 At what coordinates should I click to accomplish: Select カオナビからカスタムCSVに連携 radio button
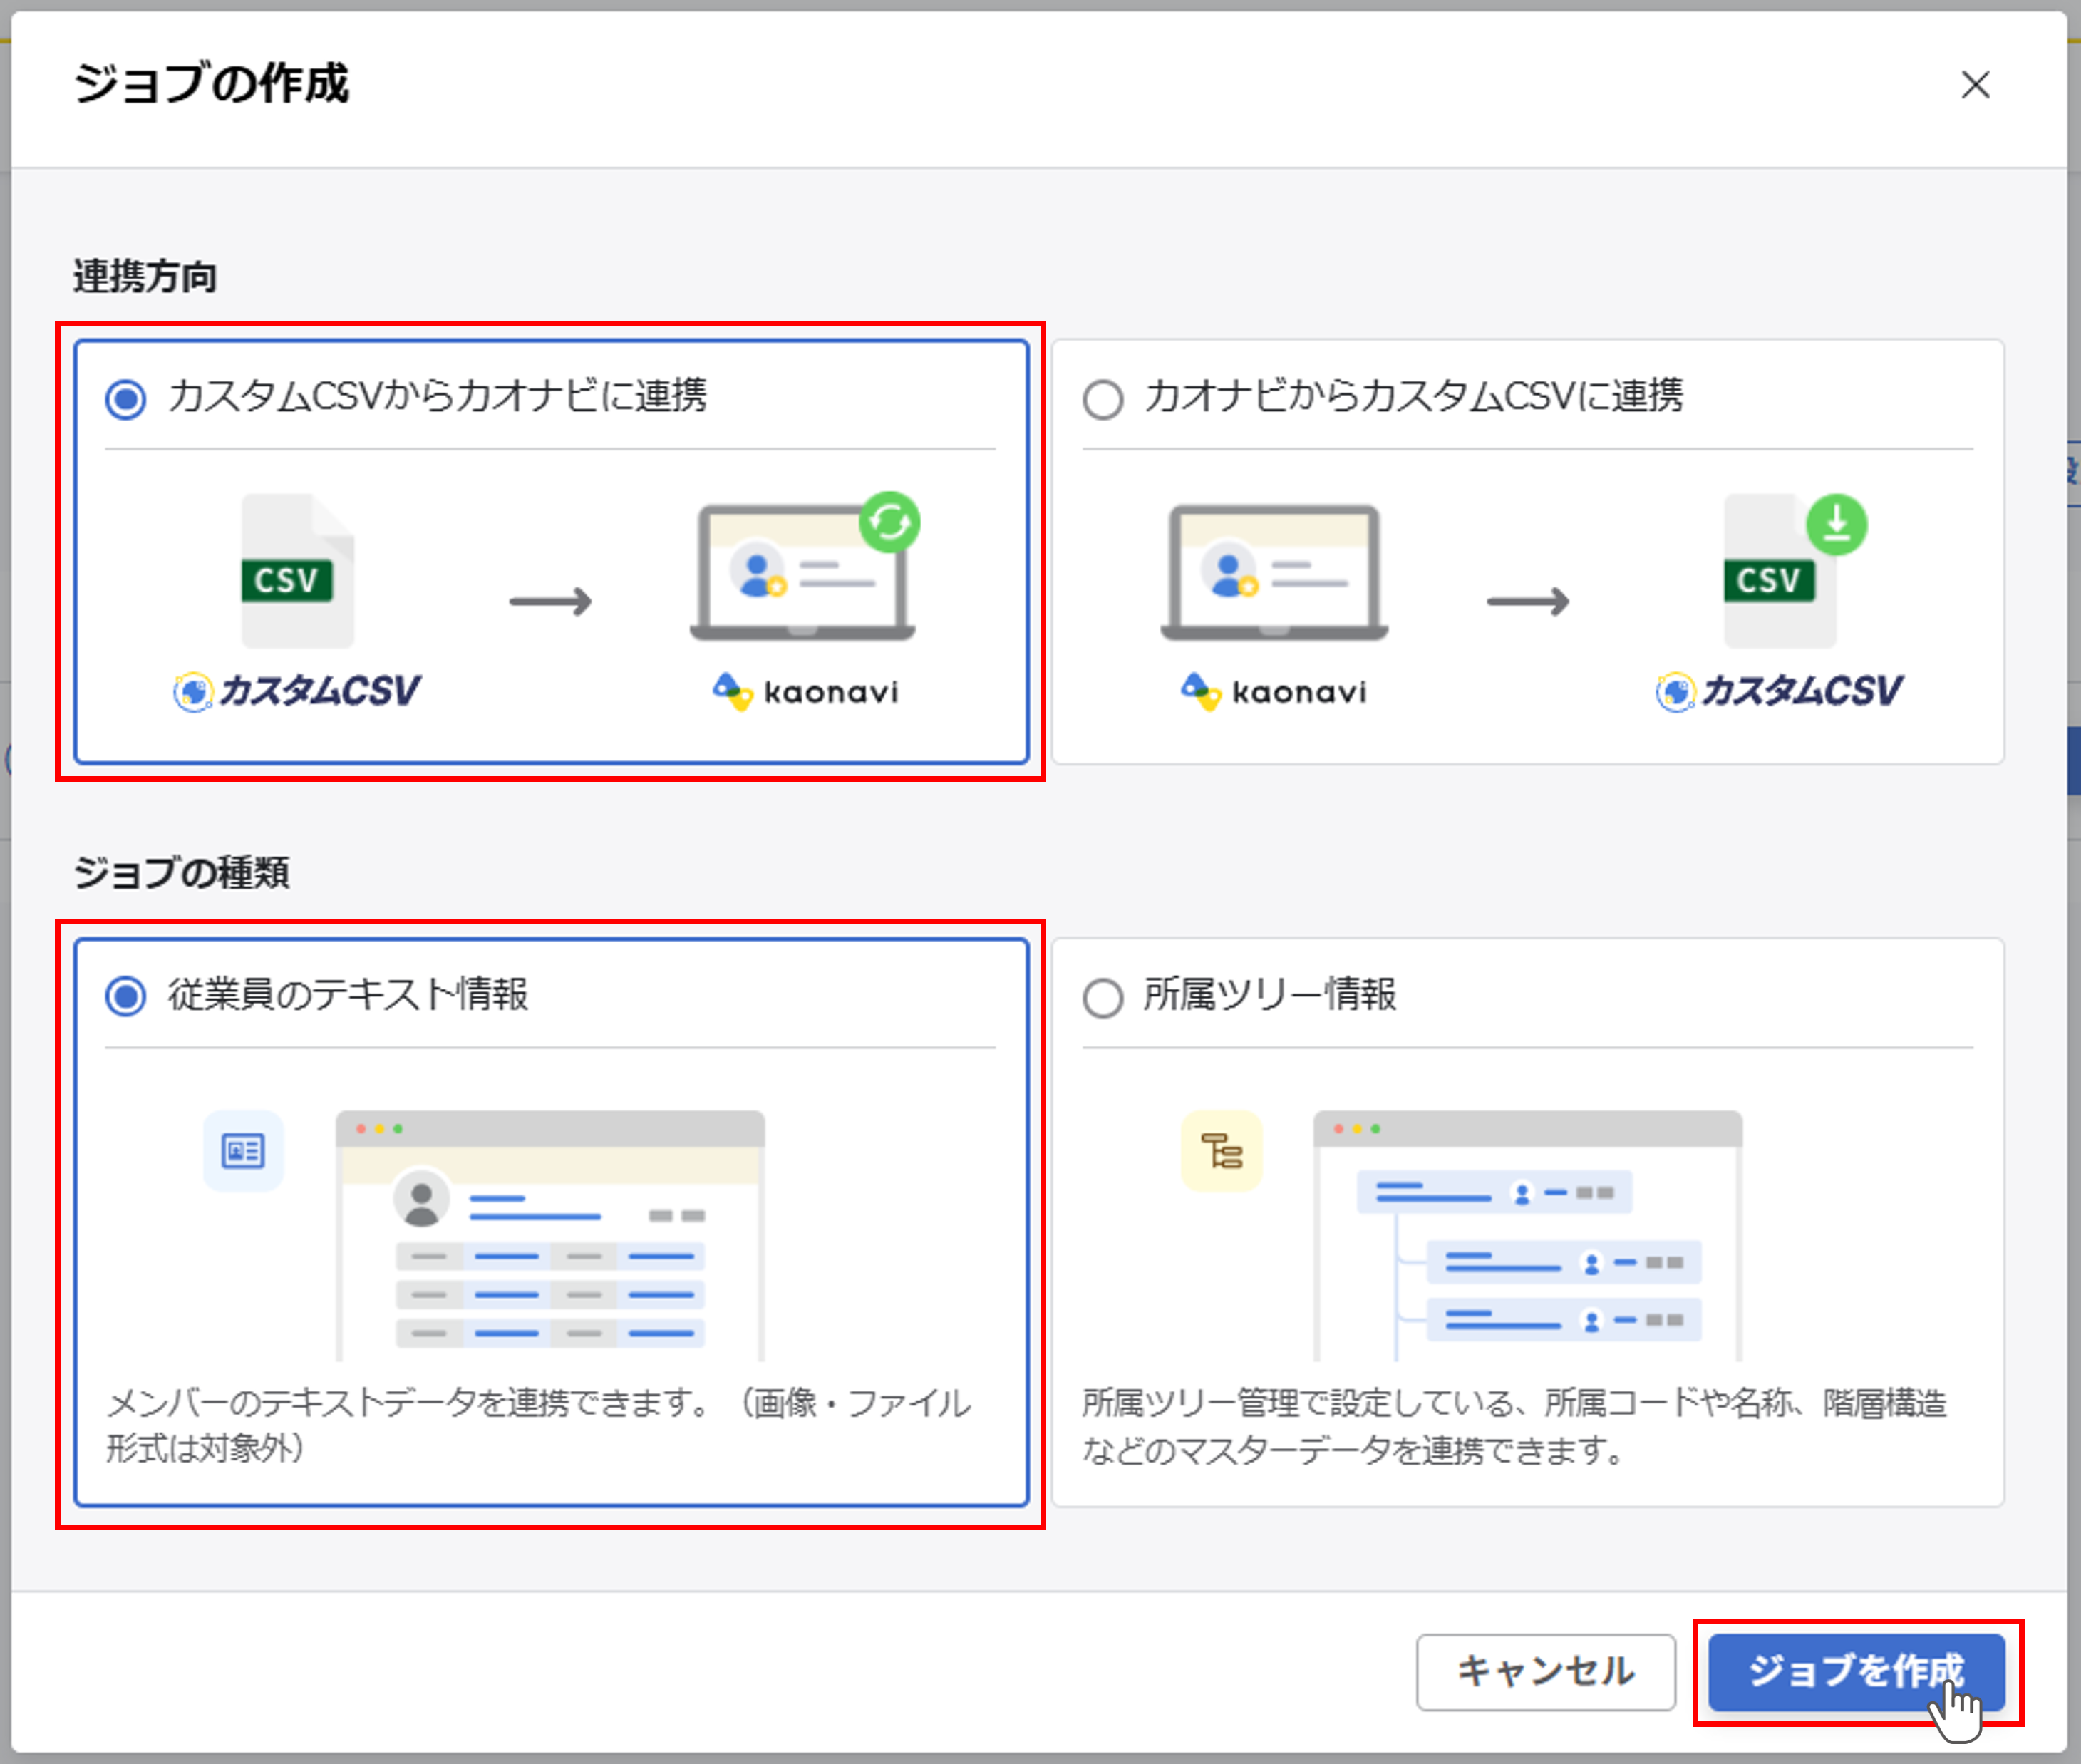click(1102, 399)
